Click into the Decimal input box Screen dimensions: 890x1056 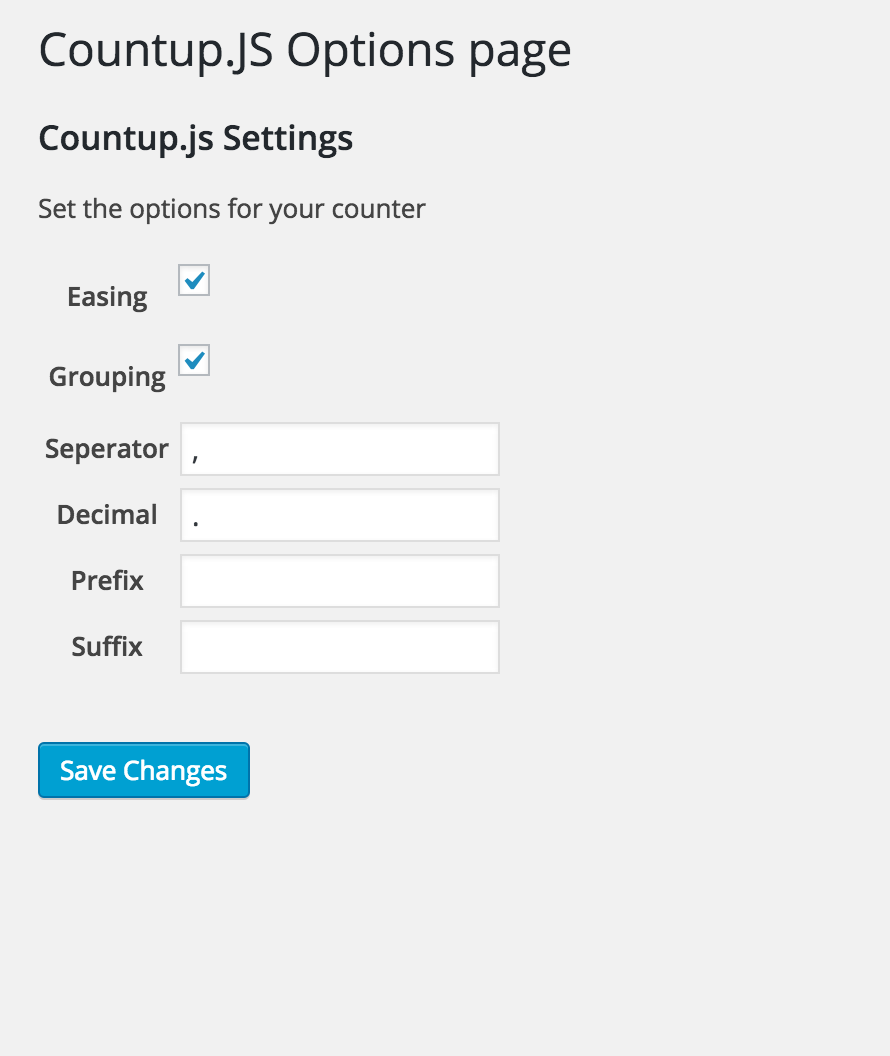(340, 515)
